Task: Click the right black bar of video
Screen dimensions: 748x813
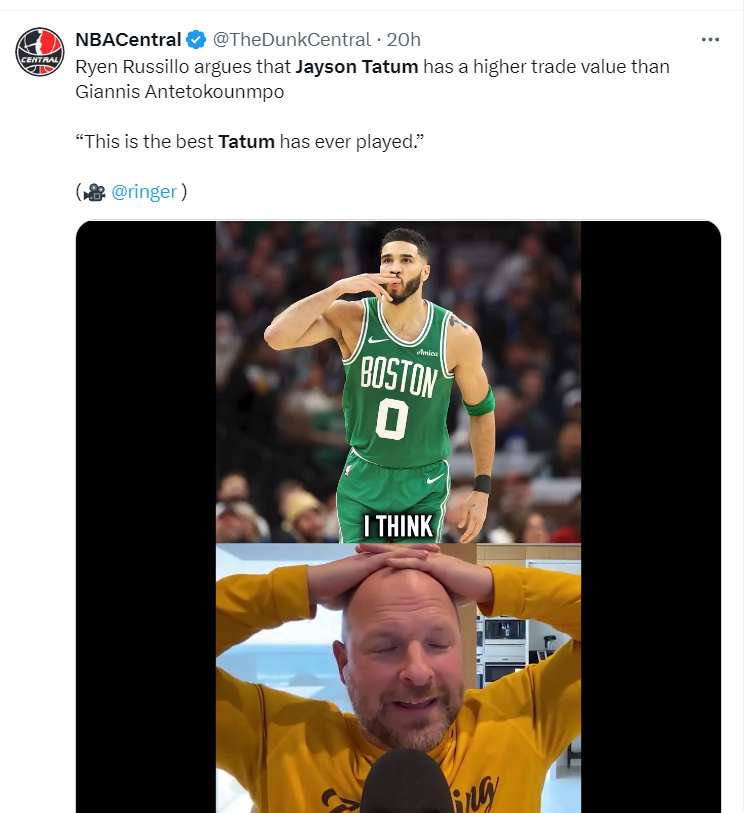Action: (650, 500)
